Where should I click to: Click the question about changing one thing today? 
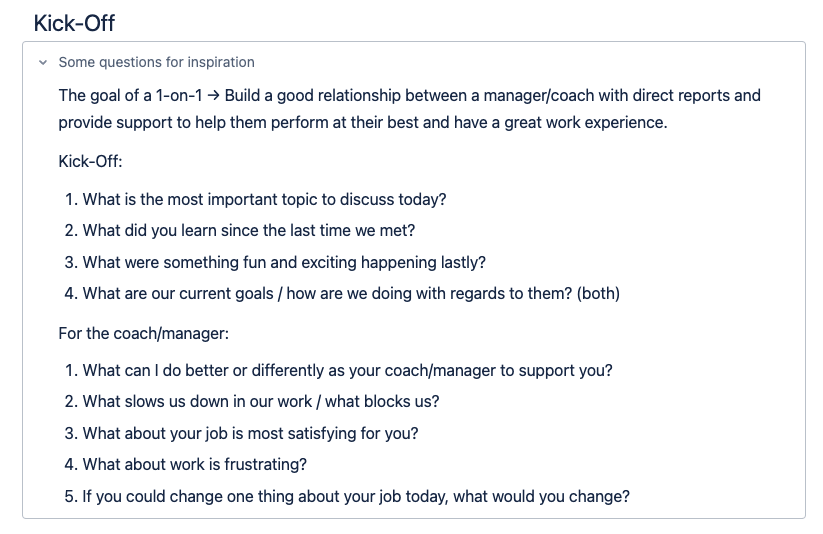(x=355, y=496)
